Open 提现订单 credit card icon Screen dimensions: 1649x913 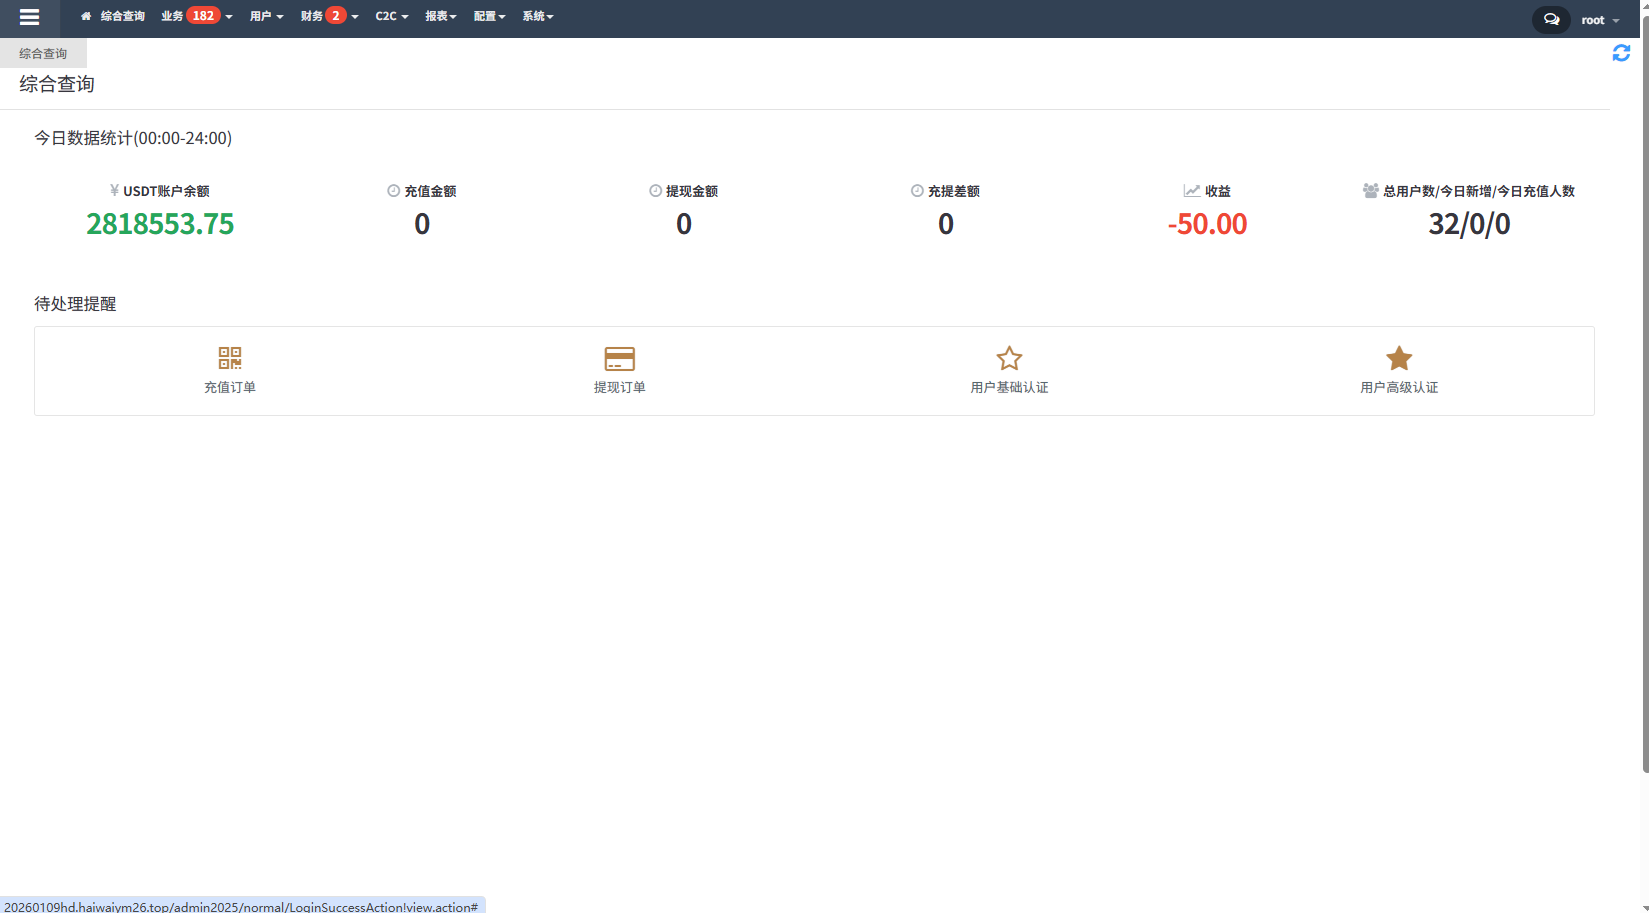tap(619, 358)
